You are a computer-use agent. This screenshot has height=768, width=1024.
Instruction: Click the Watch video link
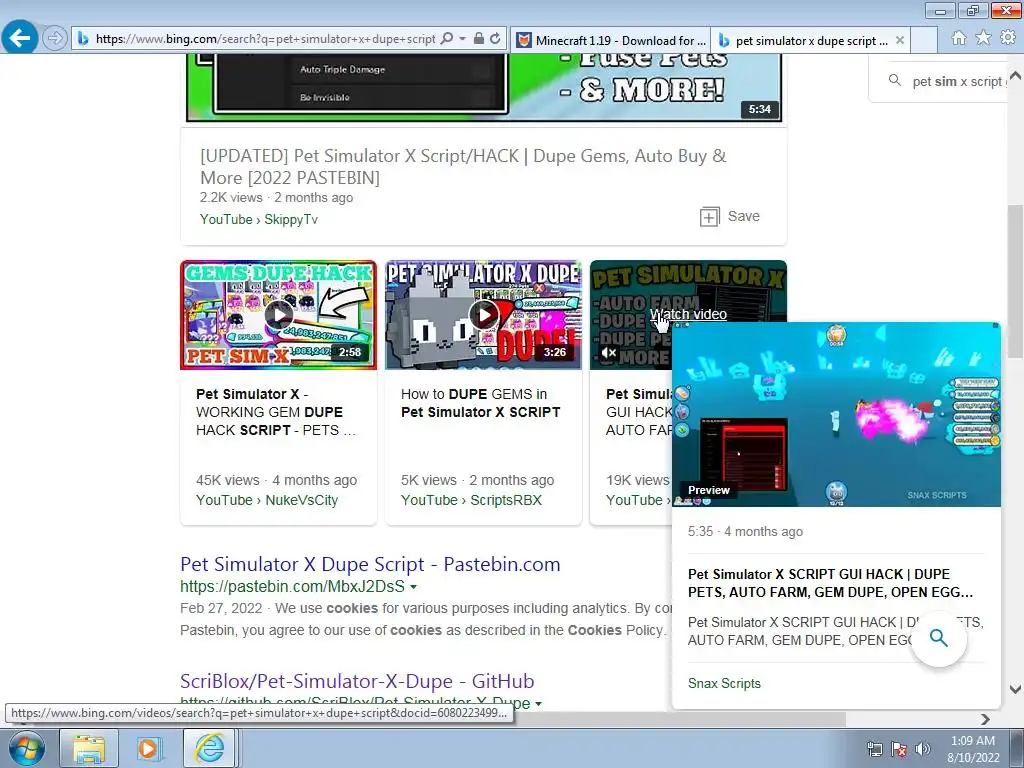[688, 314]
